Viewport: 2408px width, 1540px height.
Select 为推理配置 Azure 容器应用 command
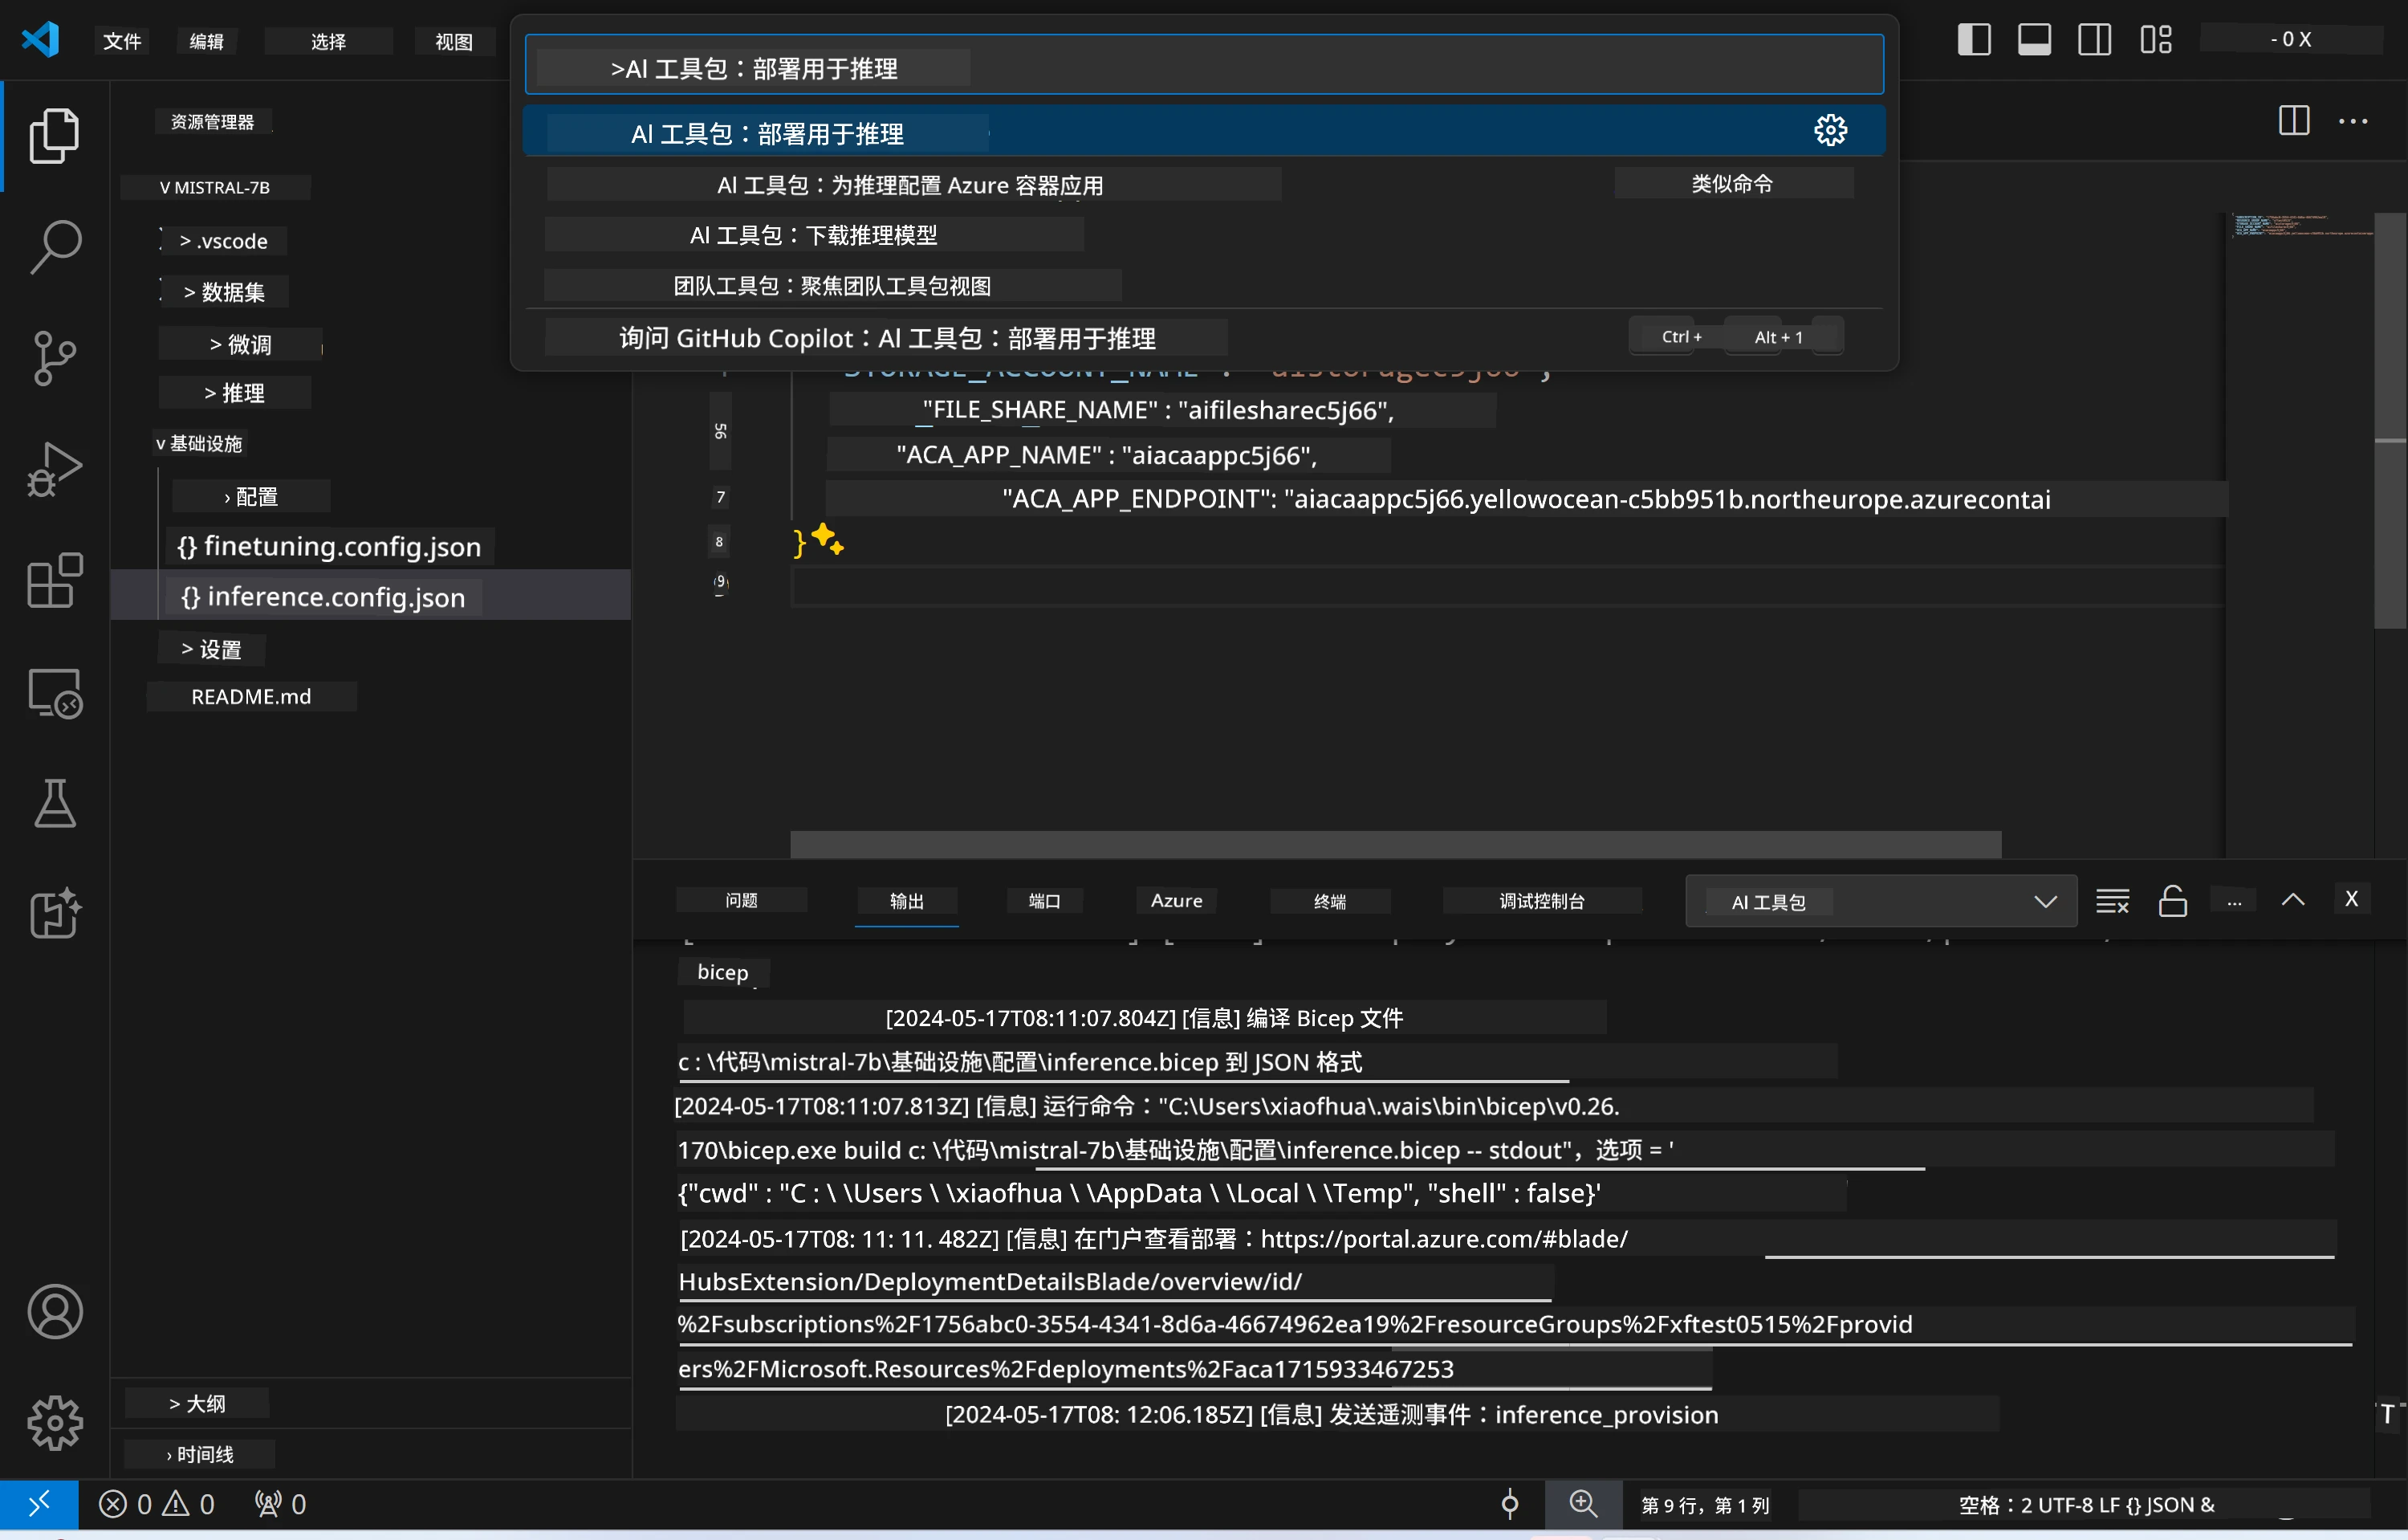pyautogui.click(x=1204, y=185)
